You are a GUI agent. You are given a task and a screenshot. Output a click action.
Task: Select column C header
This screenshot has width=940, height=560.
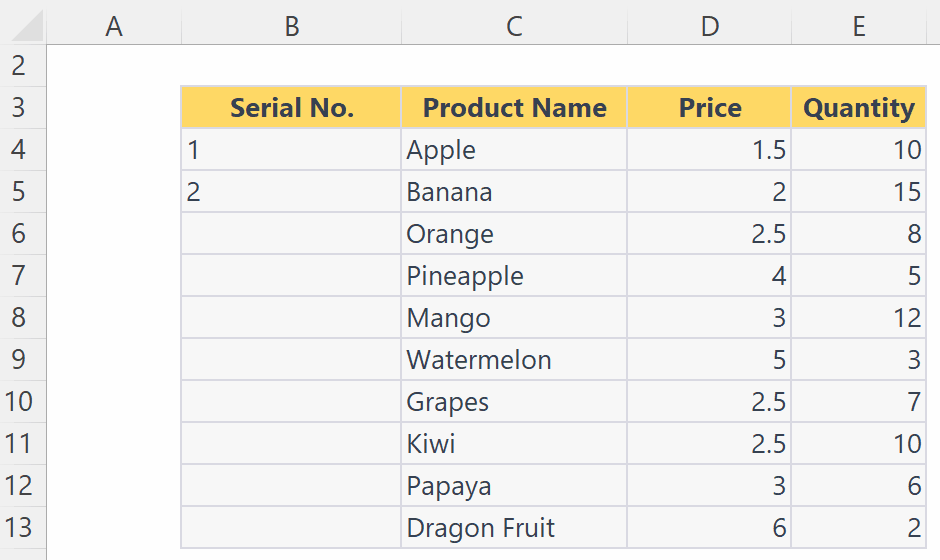point(514,26)
